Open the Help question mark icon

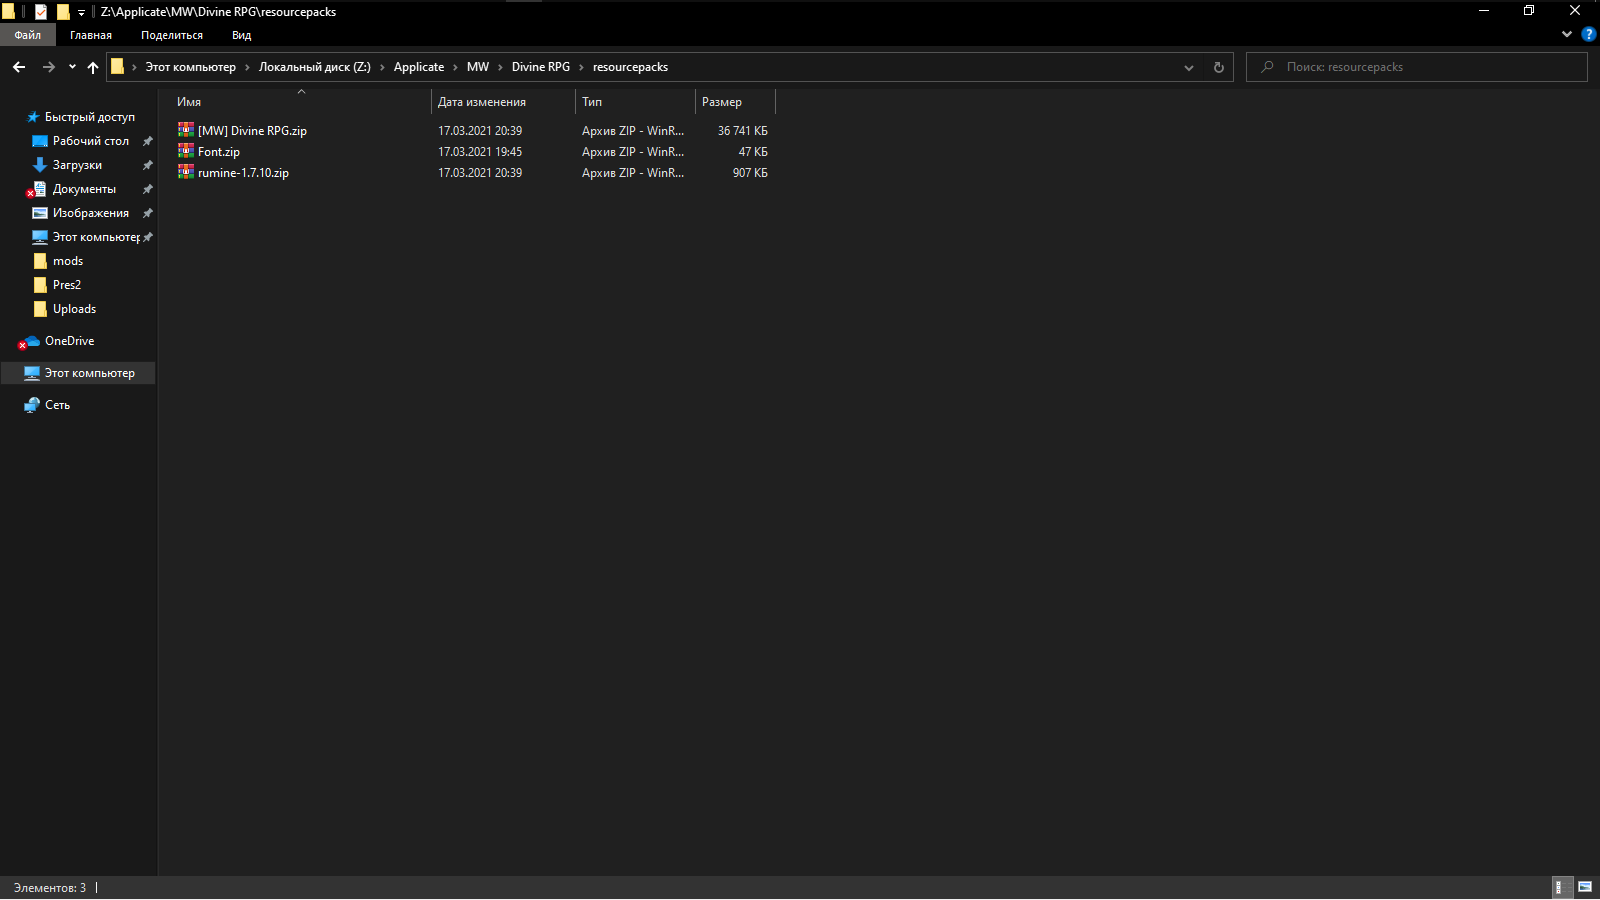(1588, 34)
